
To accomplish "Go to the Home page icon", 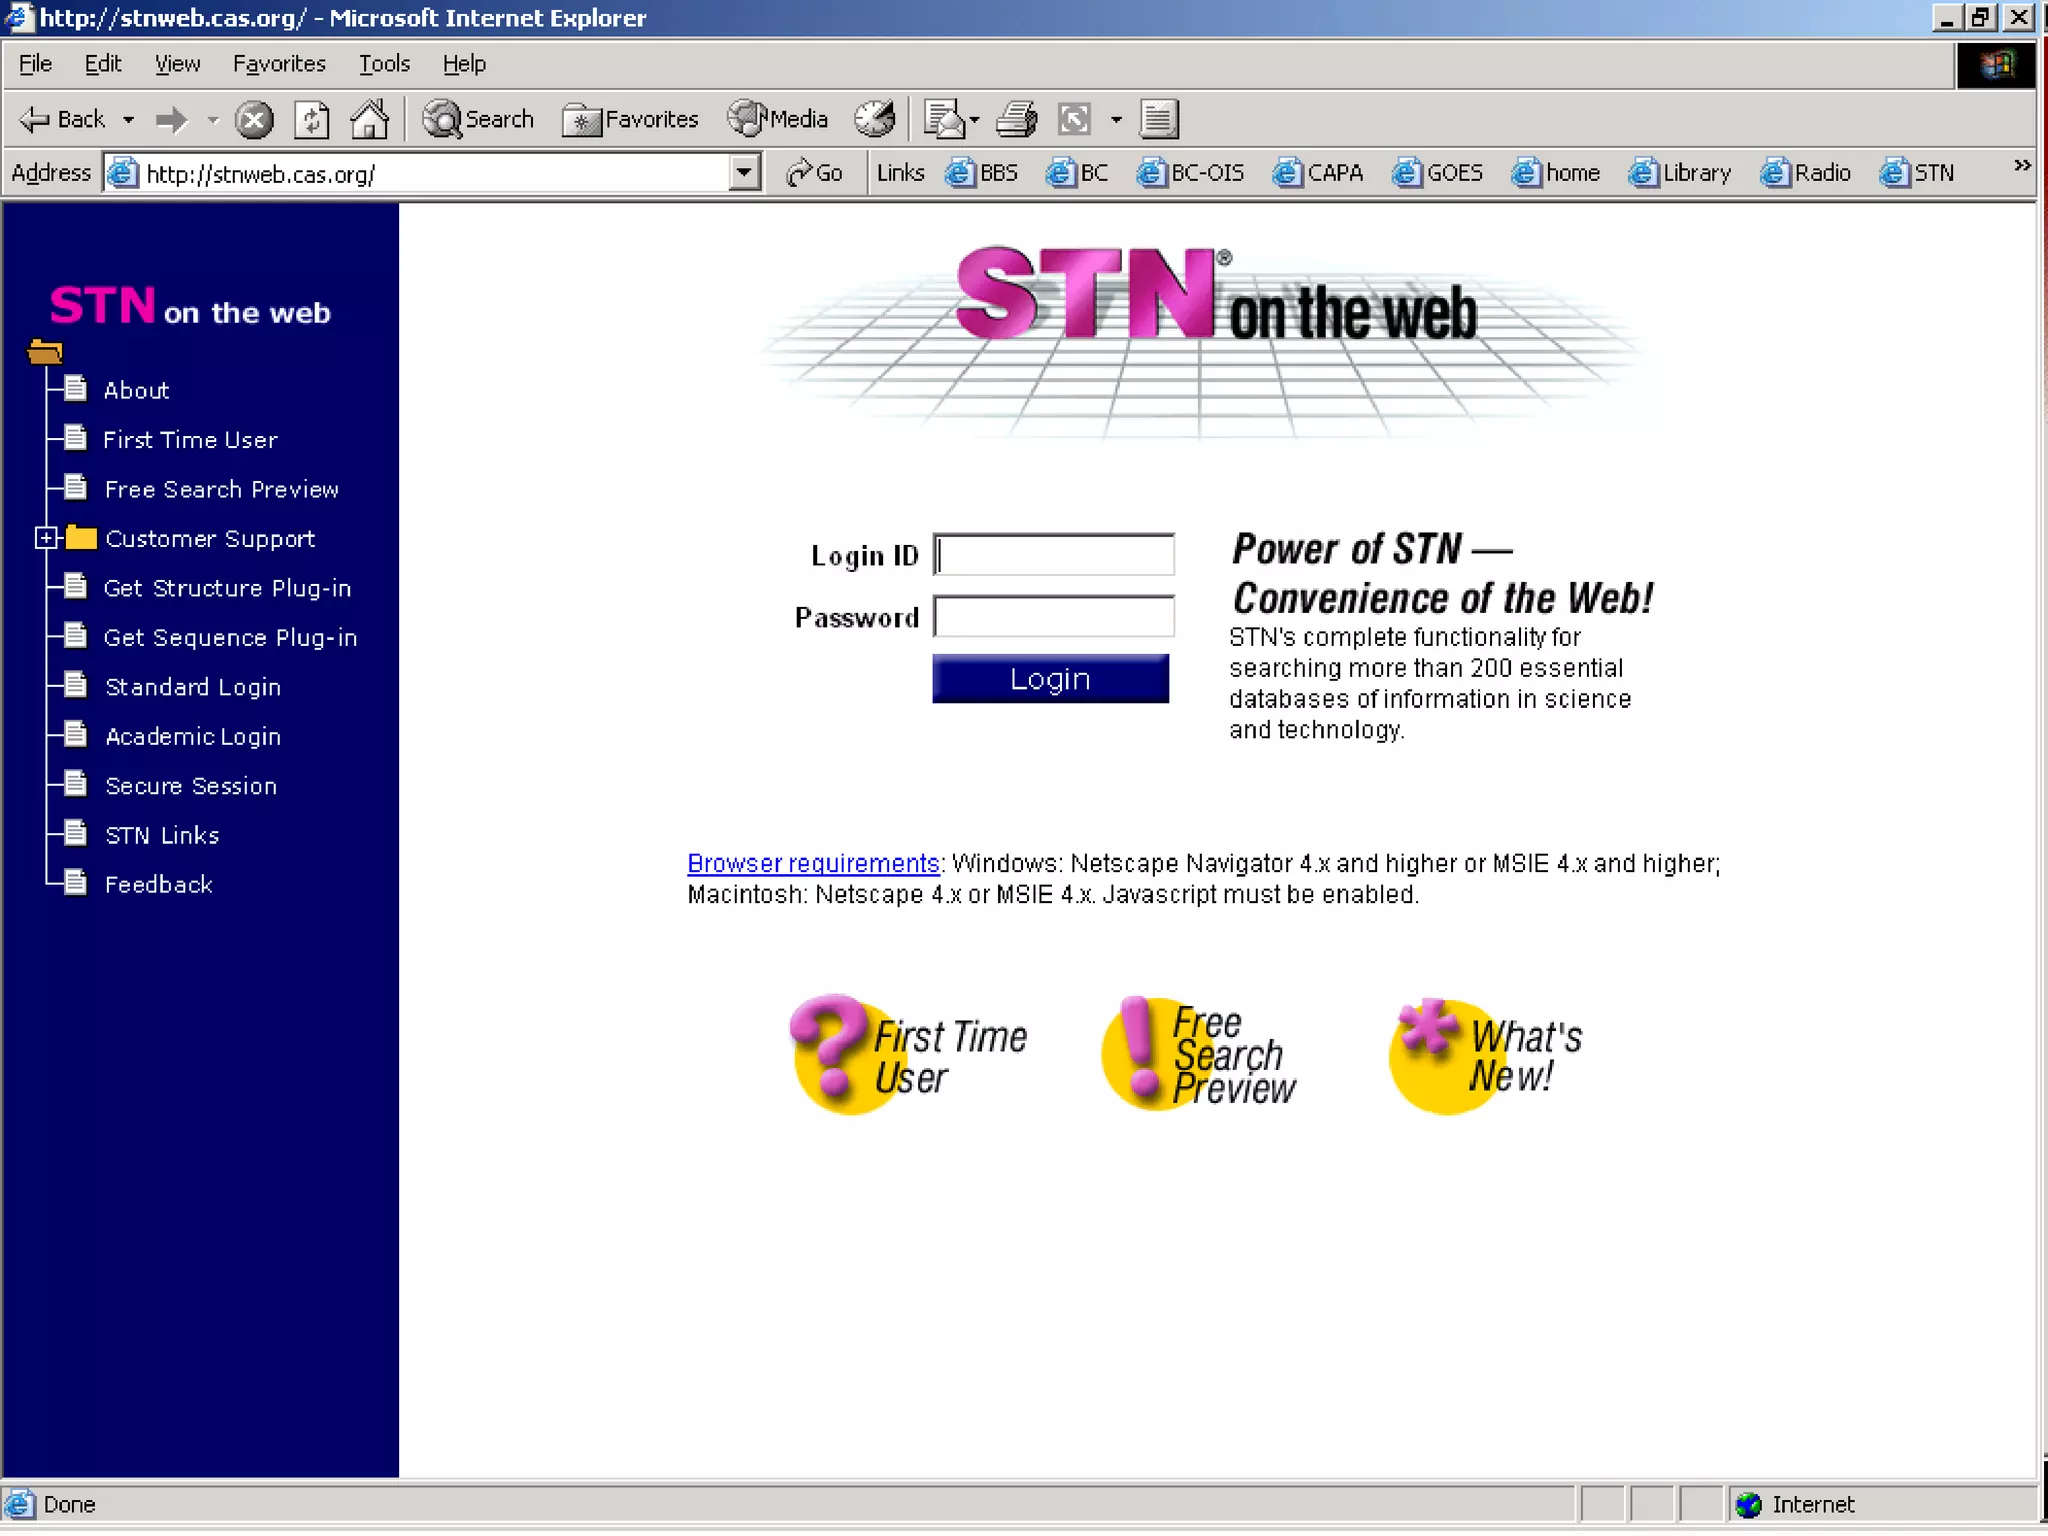I will pos(369,120).
